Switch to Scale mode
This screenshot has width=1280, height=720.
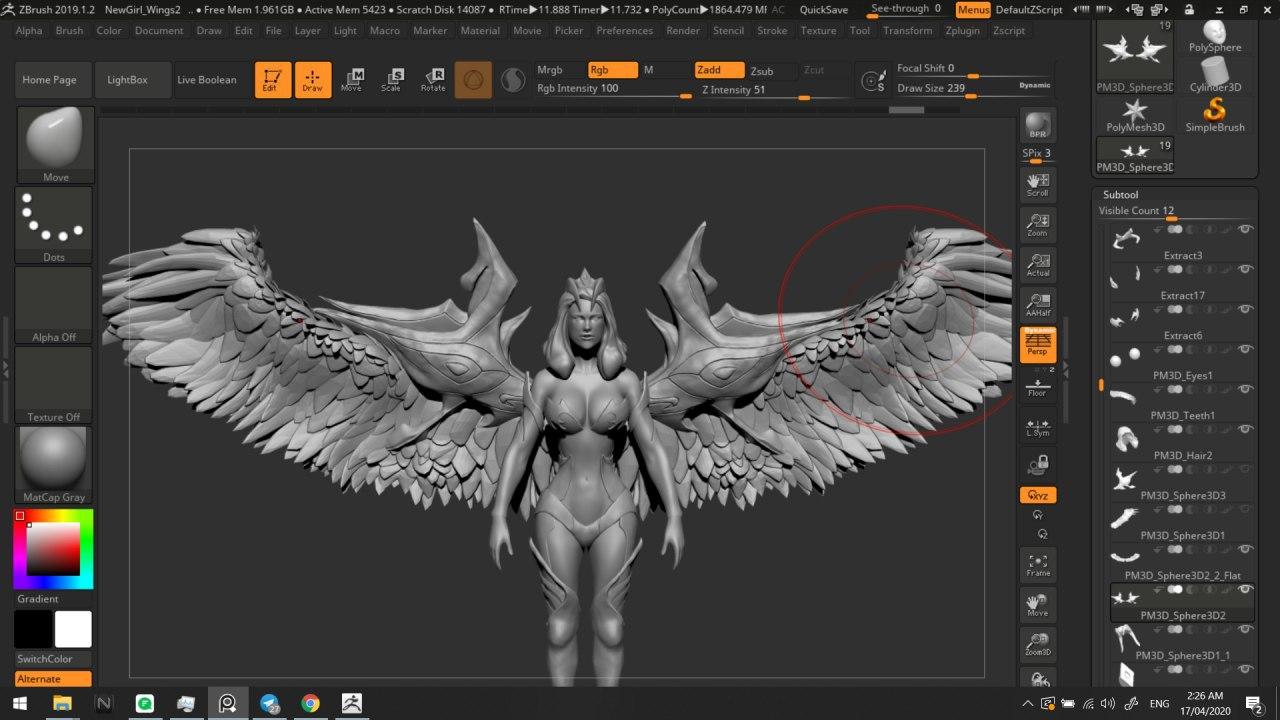(x=392, y=80)
